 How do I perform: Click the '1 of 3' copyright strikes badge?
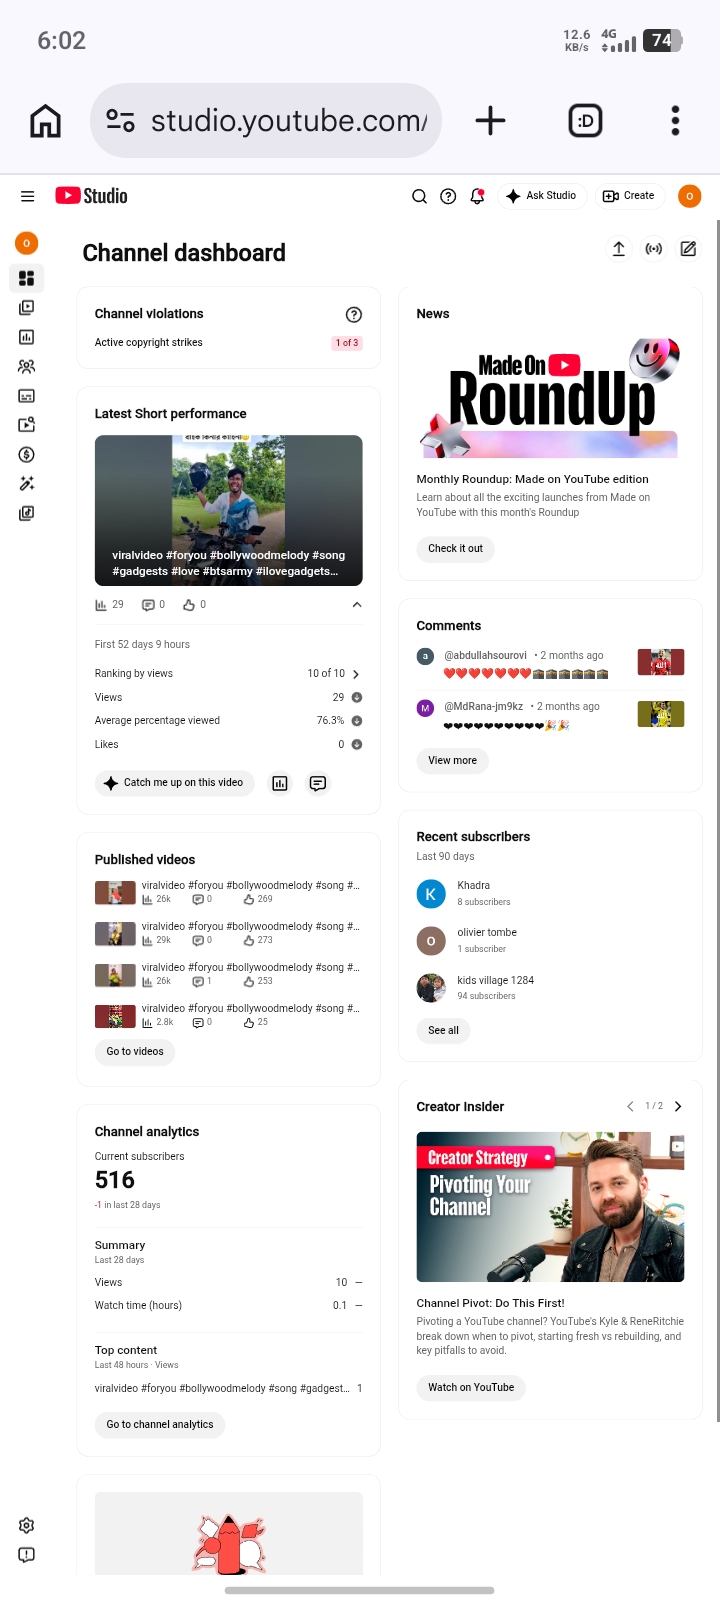point(347,343)
